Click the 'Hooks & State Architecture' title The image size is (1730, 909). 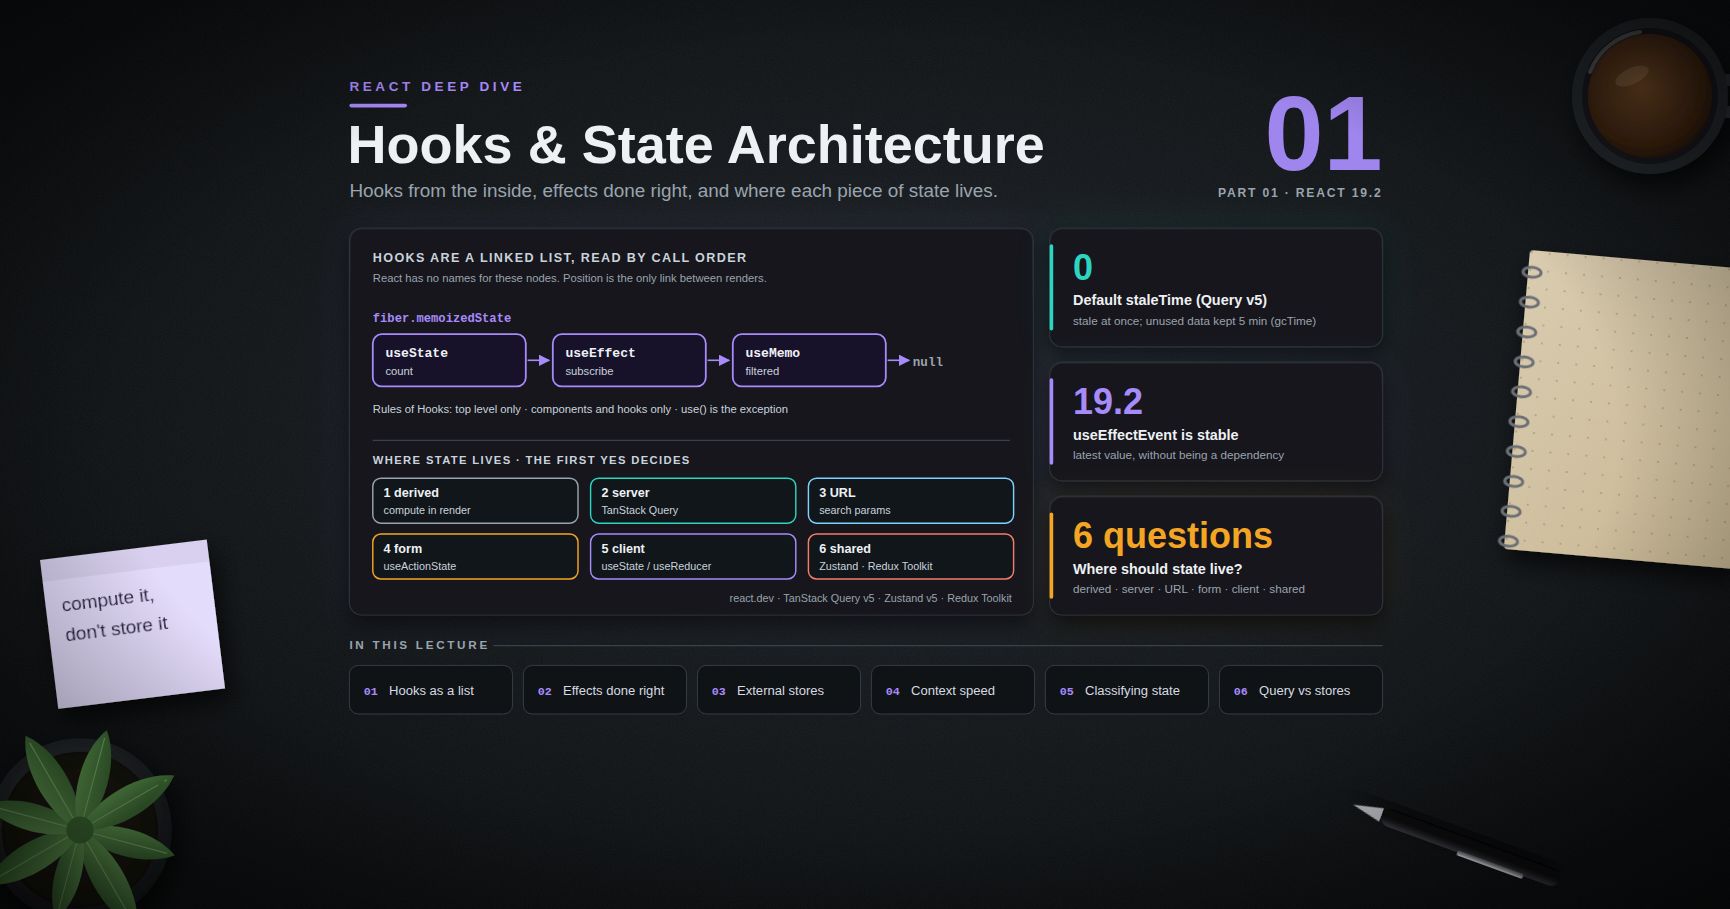[696, 145]
